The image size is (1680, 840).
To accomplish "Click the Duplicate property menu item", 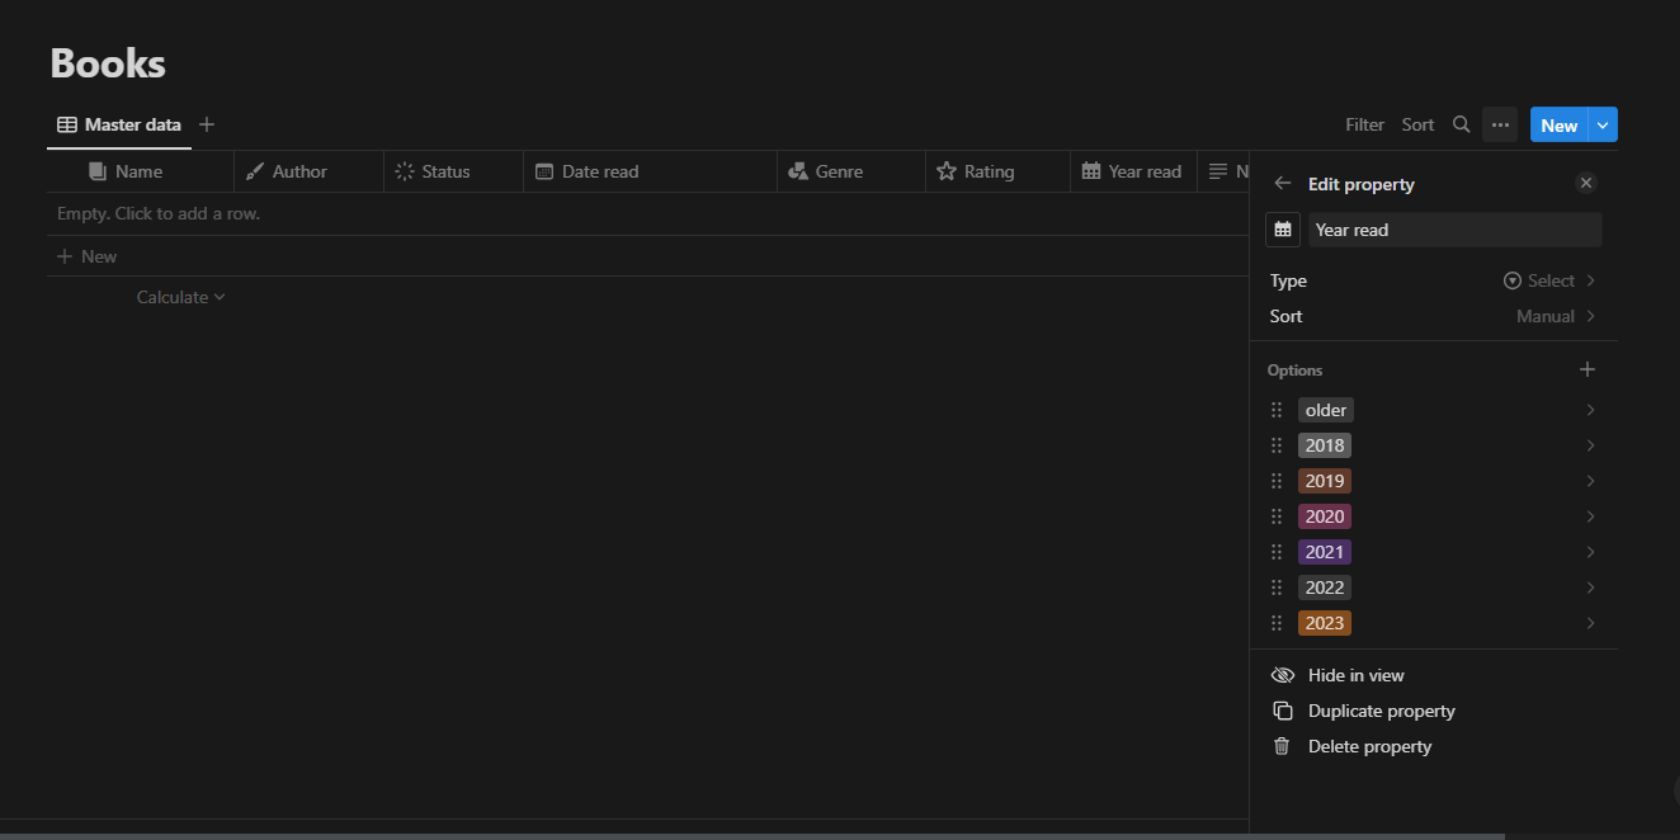I will pyautogui.click(x=1433, y=711).
